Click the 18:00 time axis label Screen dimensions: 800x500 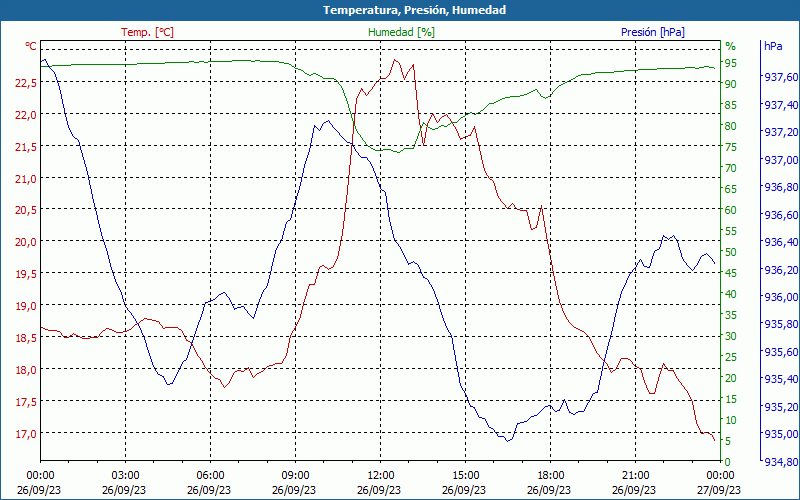click(551, 477)
